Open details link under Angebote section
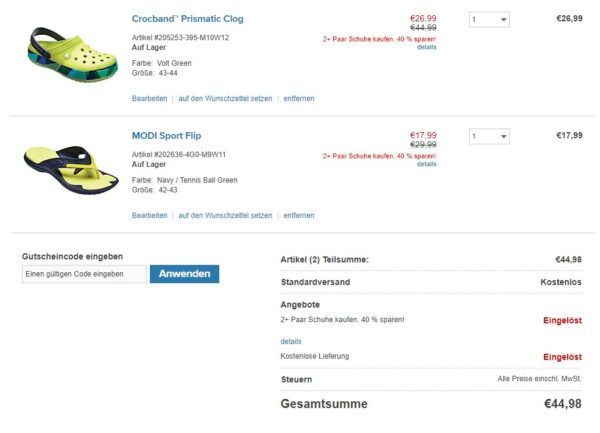Image resolution: width=600 pixels, height=433 pixels. (x=290, y=341)
